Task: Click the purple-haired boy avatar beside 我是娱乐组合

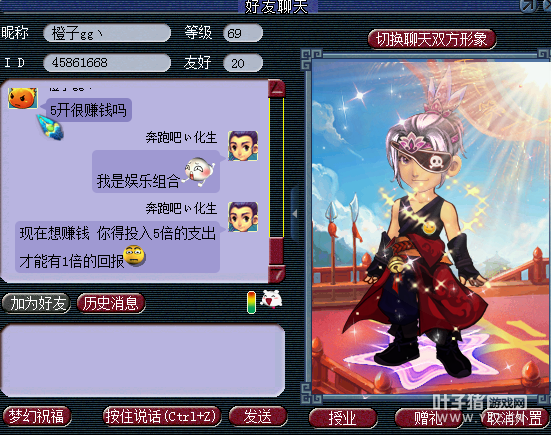Action: click(243, 146)
